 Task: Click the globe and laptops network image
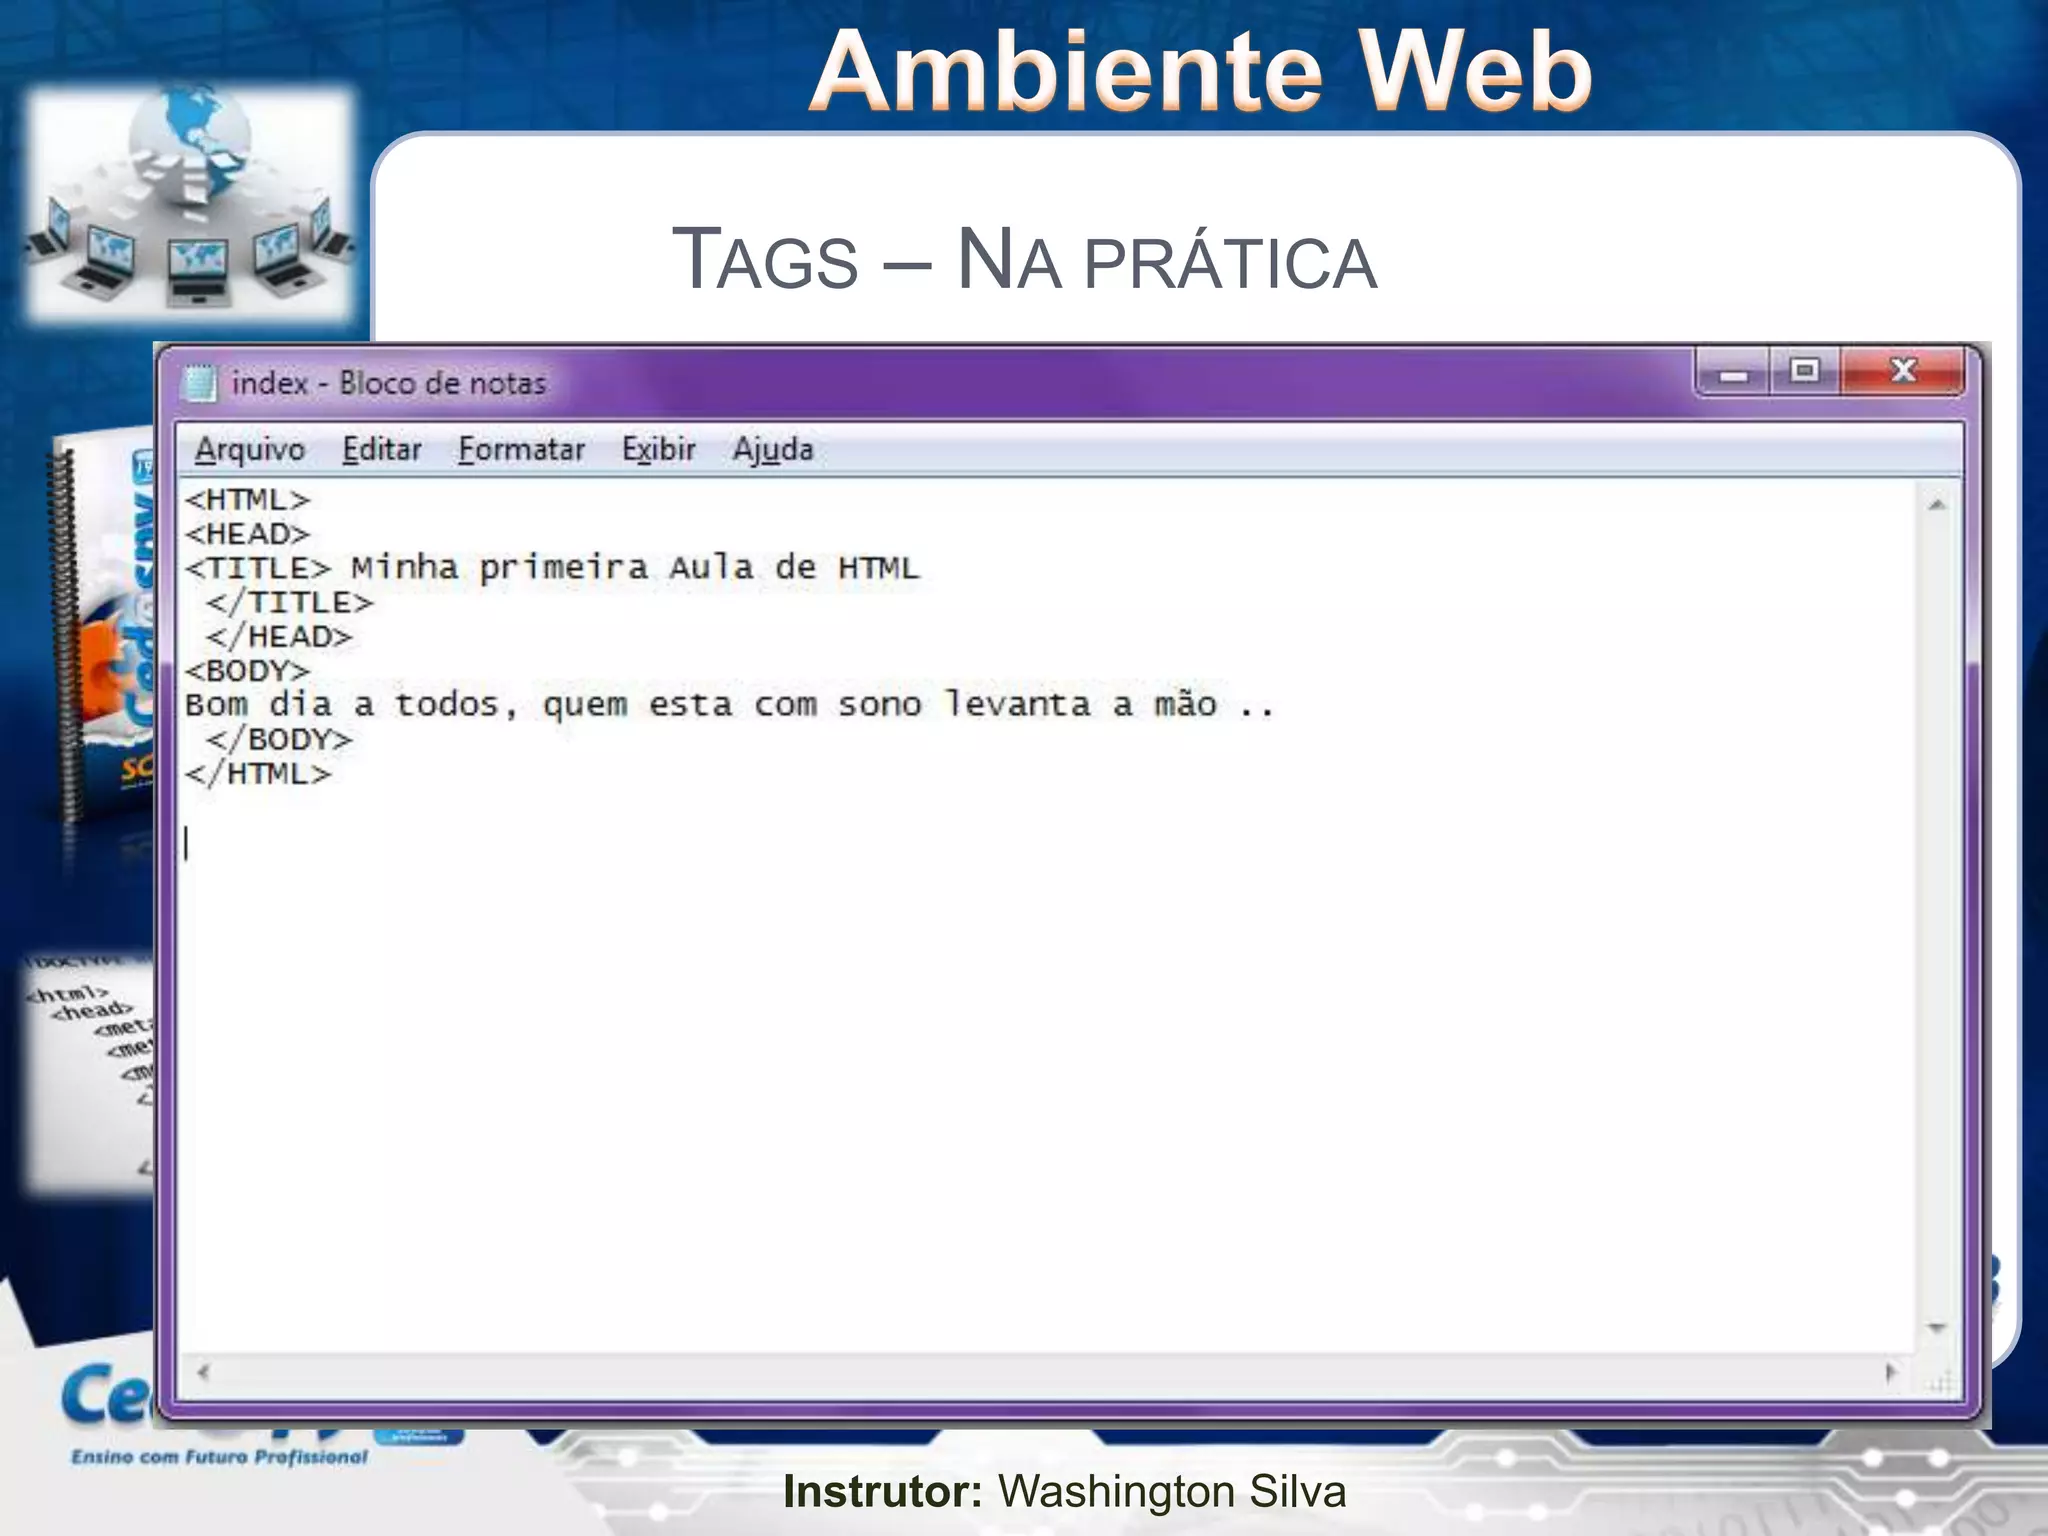click(x=190, y=203)
